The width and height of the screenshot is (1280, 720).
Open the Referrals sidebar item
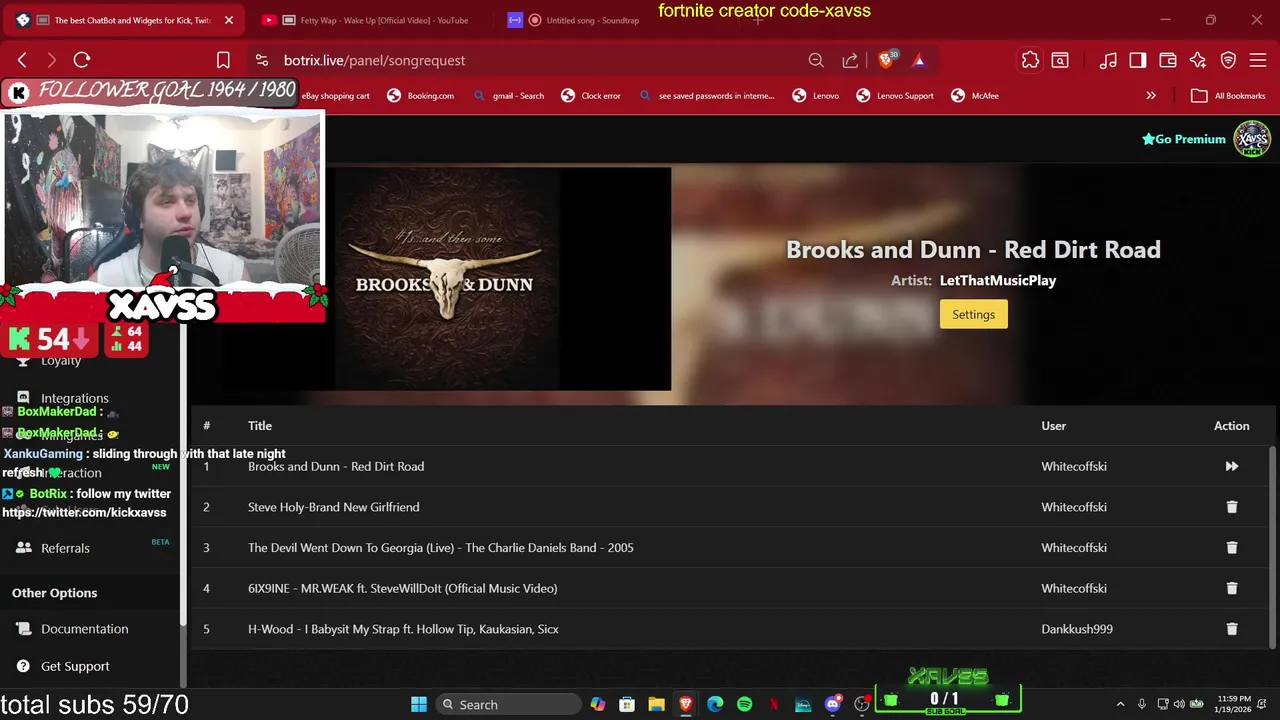[65, 548]
